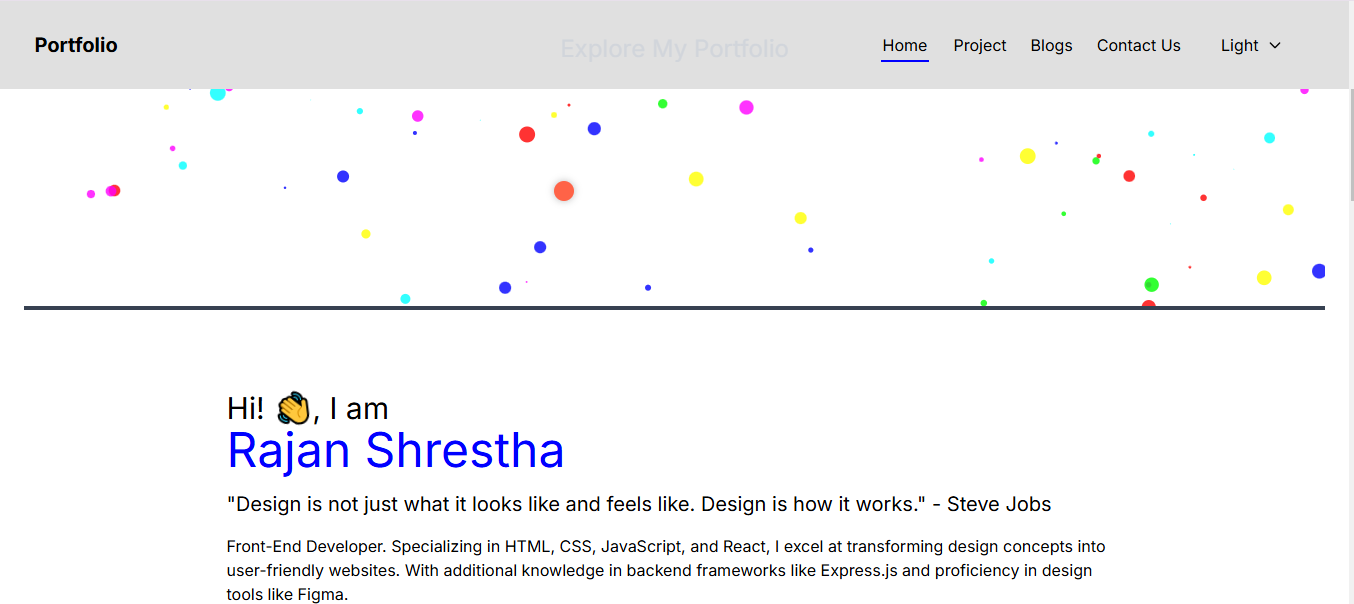This screenshot has width=1354, height=604.
Task: Click the red circle near the top center
Action: coord(527,133)
